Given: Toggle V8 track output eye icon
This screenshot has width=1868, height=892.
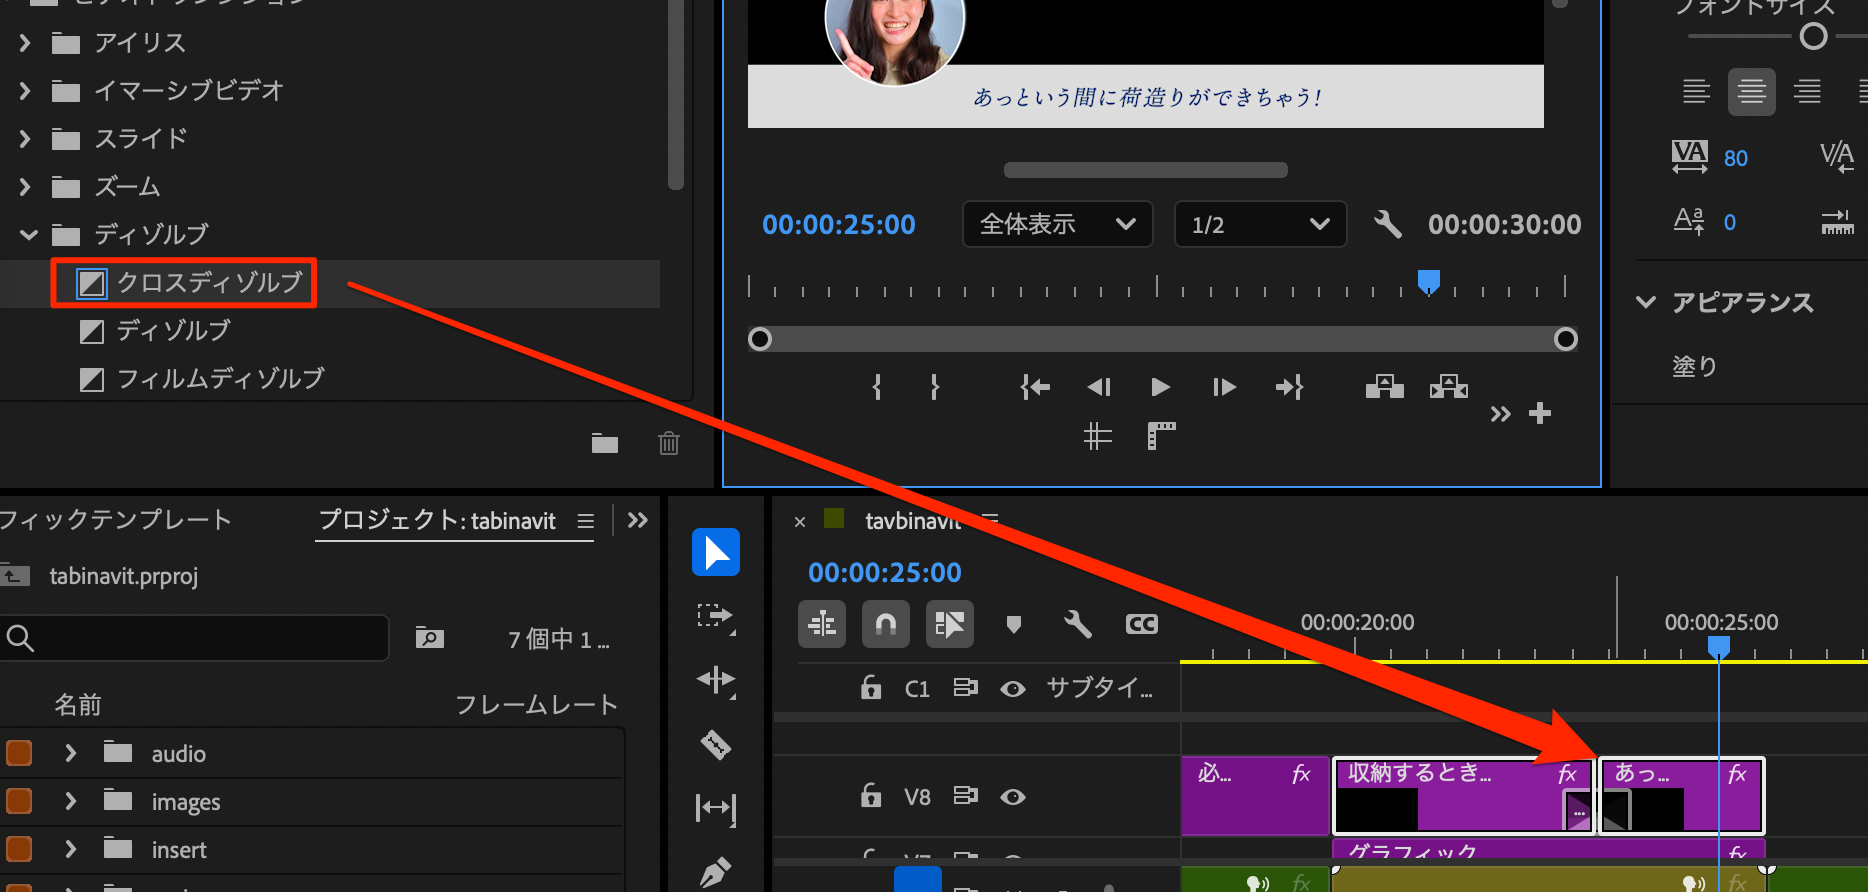Looking at the screenshot, I should [x=1012, y=797].
